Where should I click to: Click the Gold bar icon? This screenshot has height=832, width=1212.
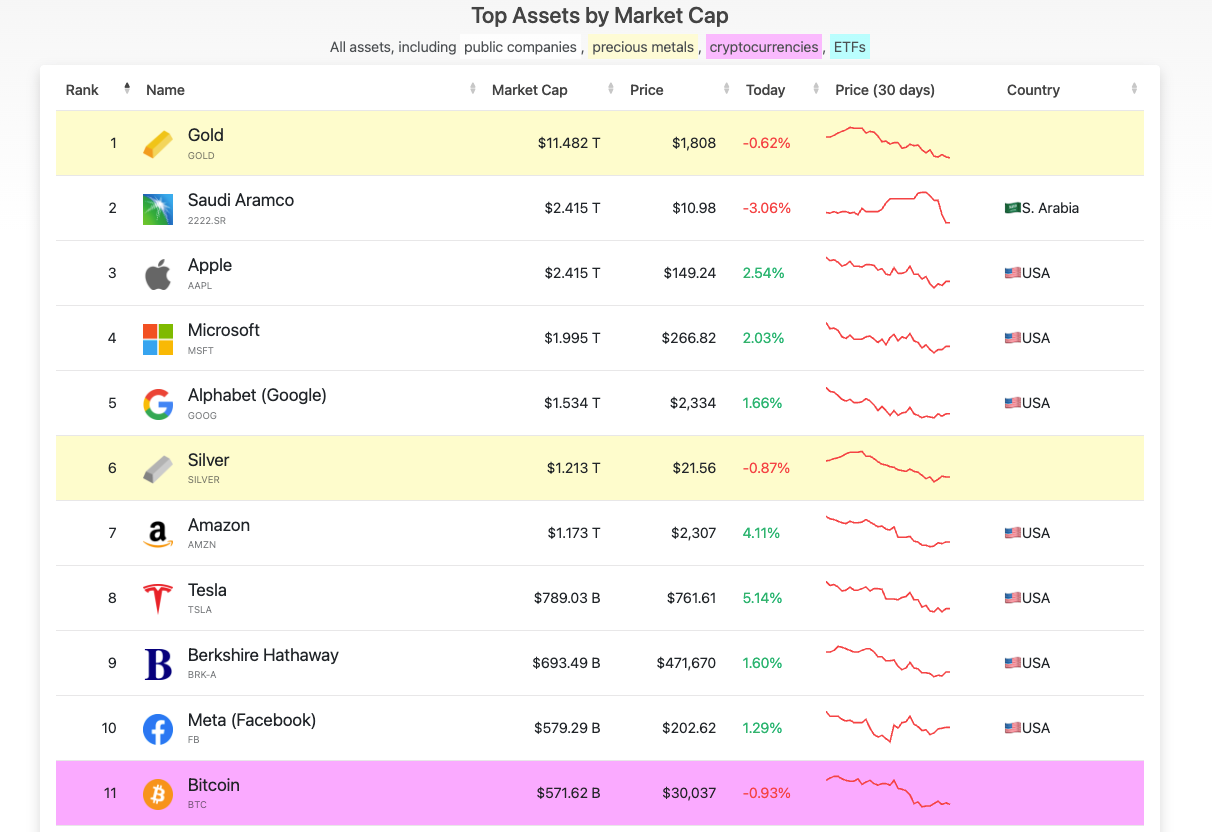point(158,143)
